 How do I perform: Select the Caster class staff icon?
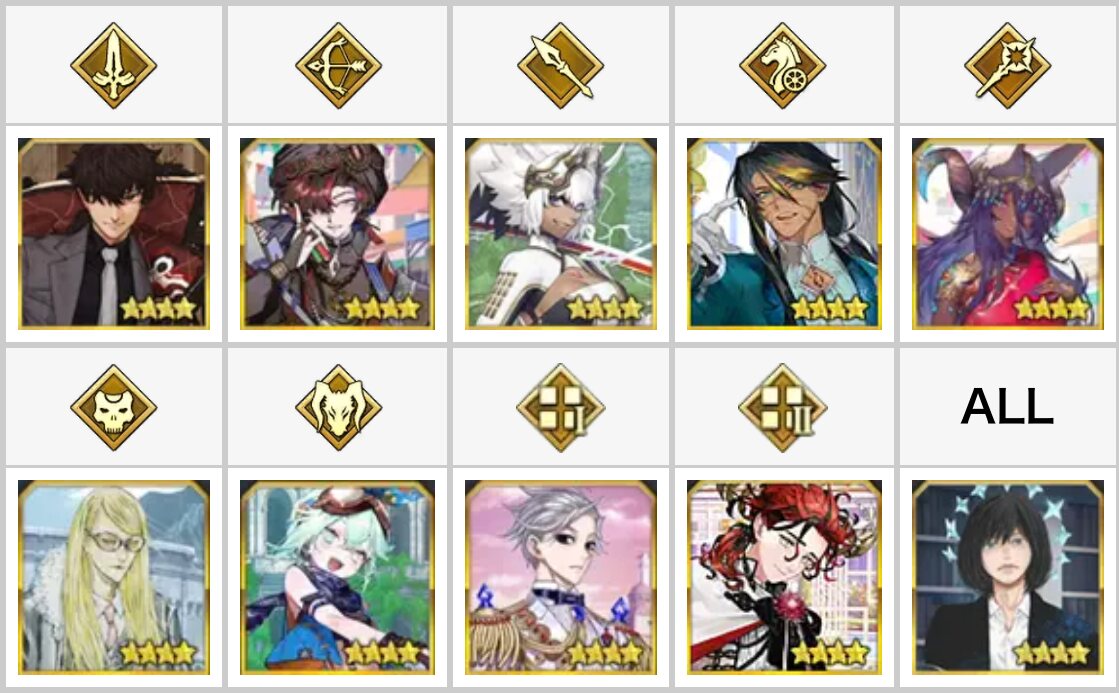click(1007, 66)
